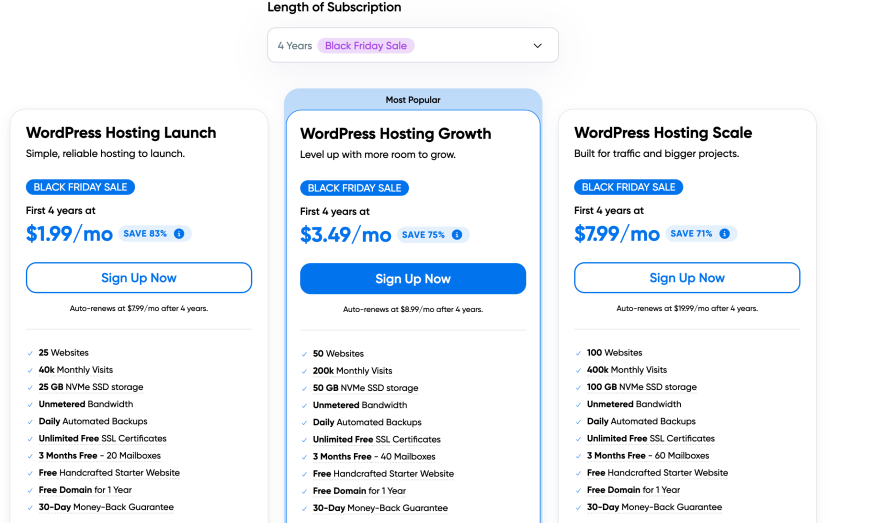
Task: Click '40k Monthly Visits' feature
Action: pyautogui.click(x=76, y=370)
